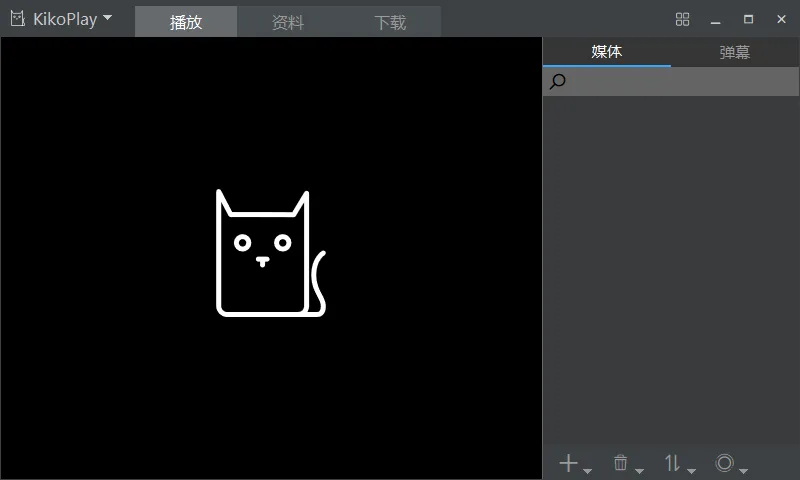This screenshot has width=800, height=480.
Task: Open the plus add-media button
Action: pyautogui.click(x=572, y=463)
